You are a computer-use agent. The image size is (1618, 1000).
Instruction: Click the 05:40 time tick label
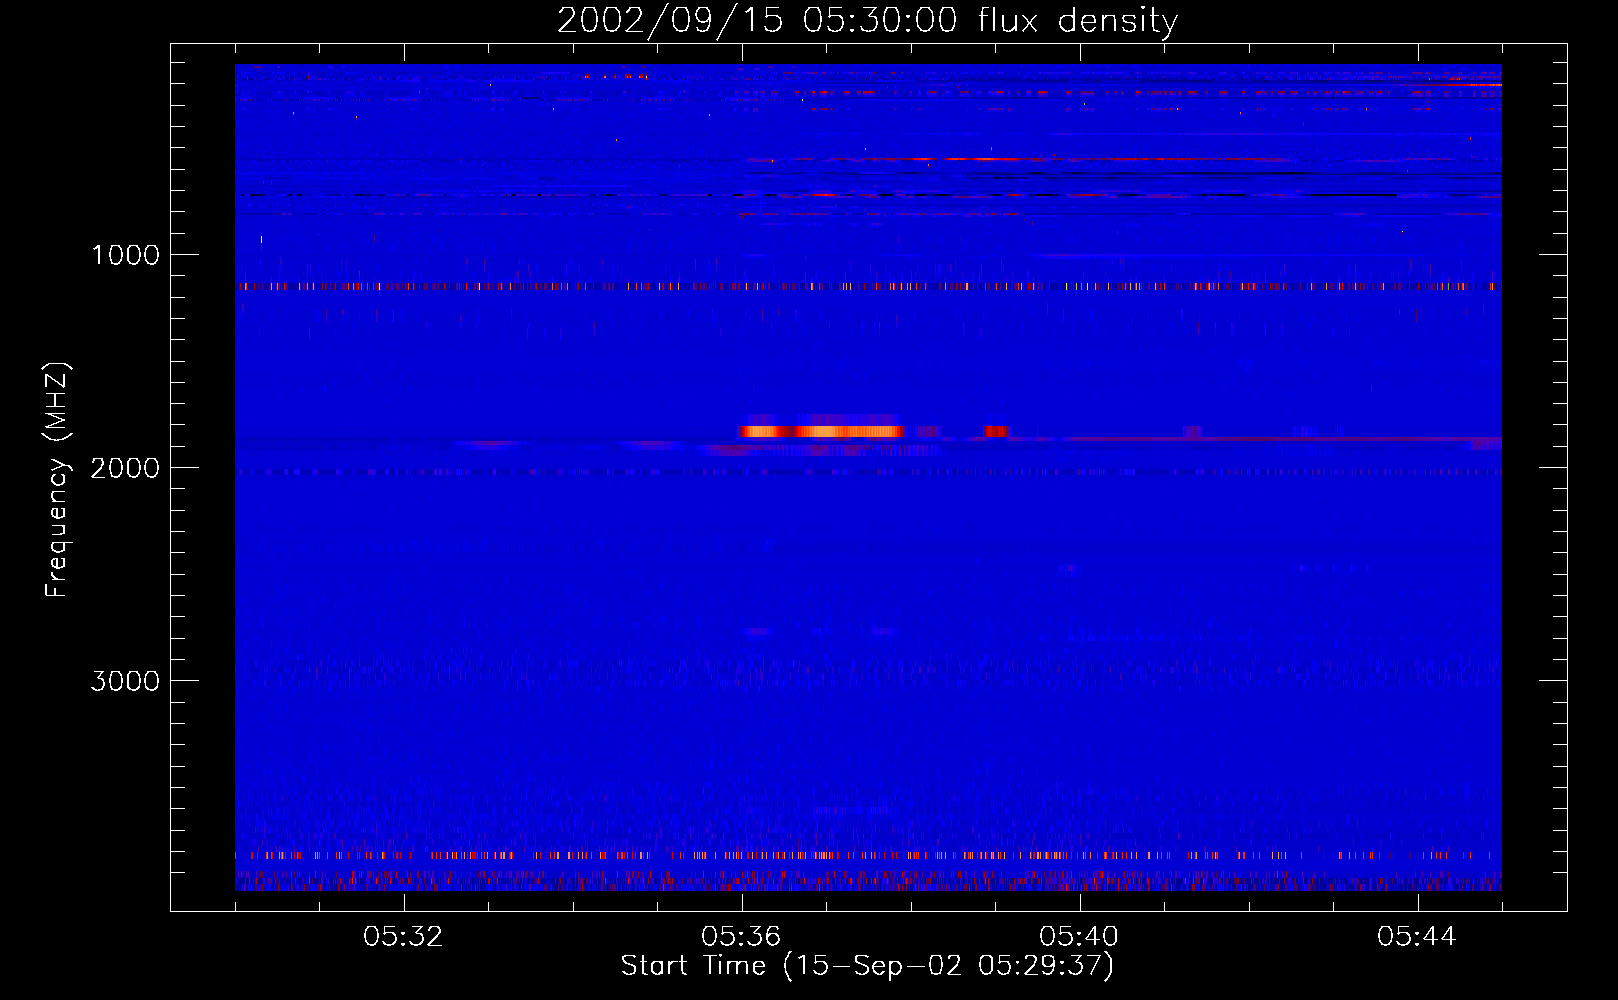pyautogui.click(x=1079, y=937)
